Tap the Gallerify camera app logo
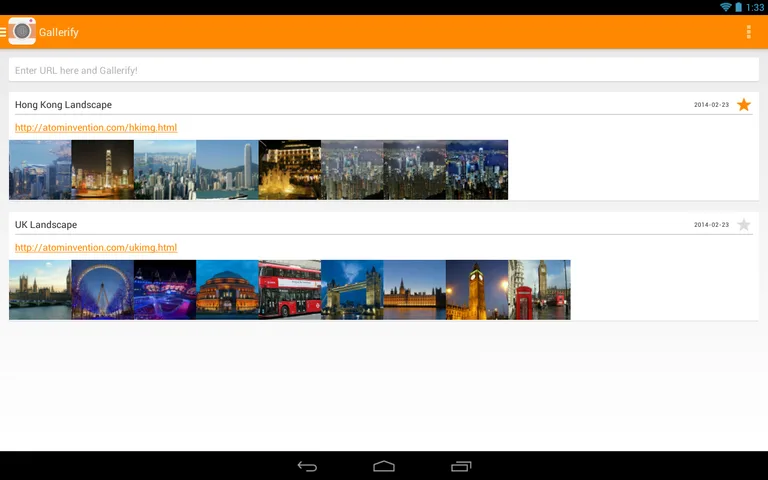 [22, 31]
